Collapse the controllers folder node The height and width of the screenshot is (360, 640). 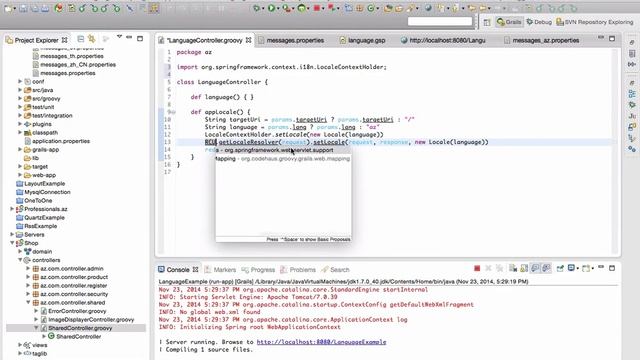20,260
